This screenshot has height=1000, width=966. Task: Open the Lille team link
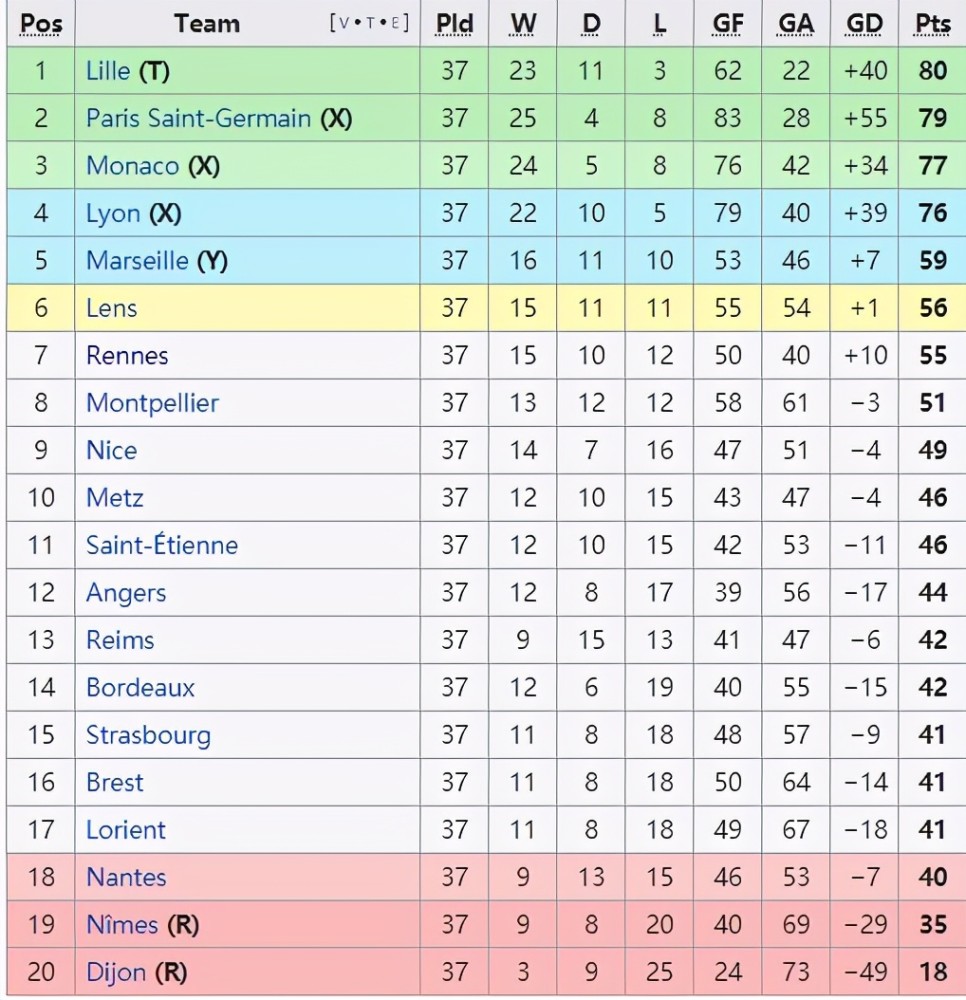click(x=108, y=70)
